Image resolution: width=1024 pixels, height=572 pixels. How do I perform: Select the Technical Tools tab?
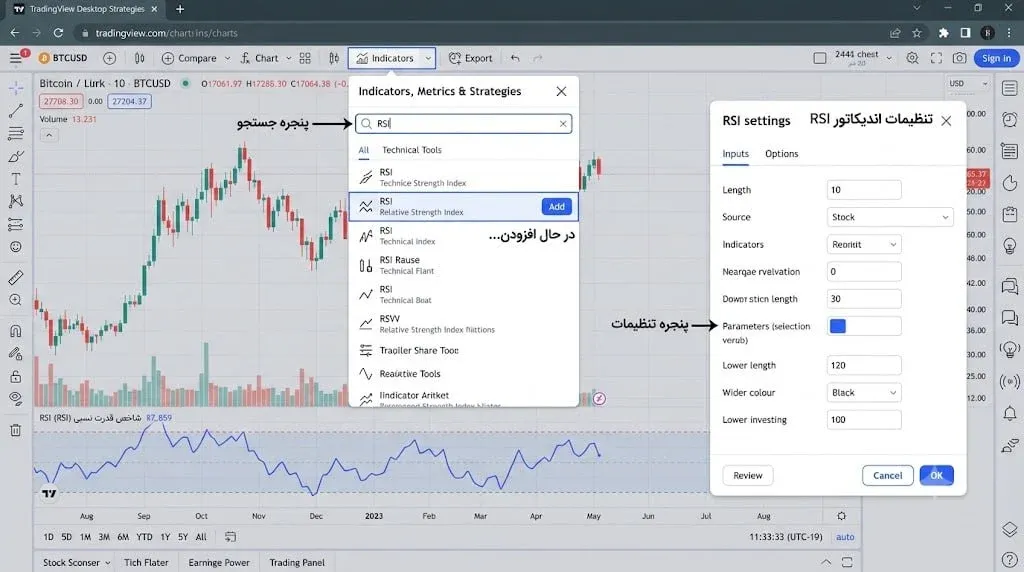[411, 150]
